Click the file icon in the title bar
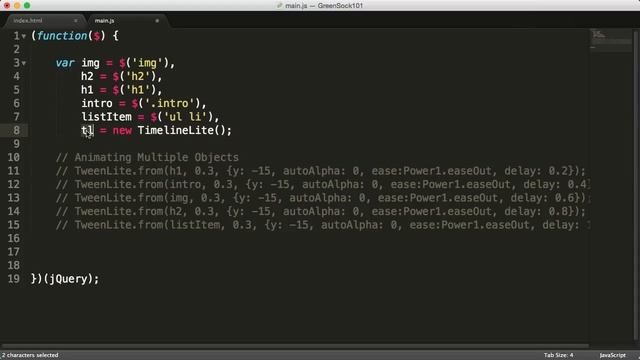The height and width of the screenshot is (360, 640). (x=280, y=5)
